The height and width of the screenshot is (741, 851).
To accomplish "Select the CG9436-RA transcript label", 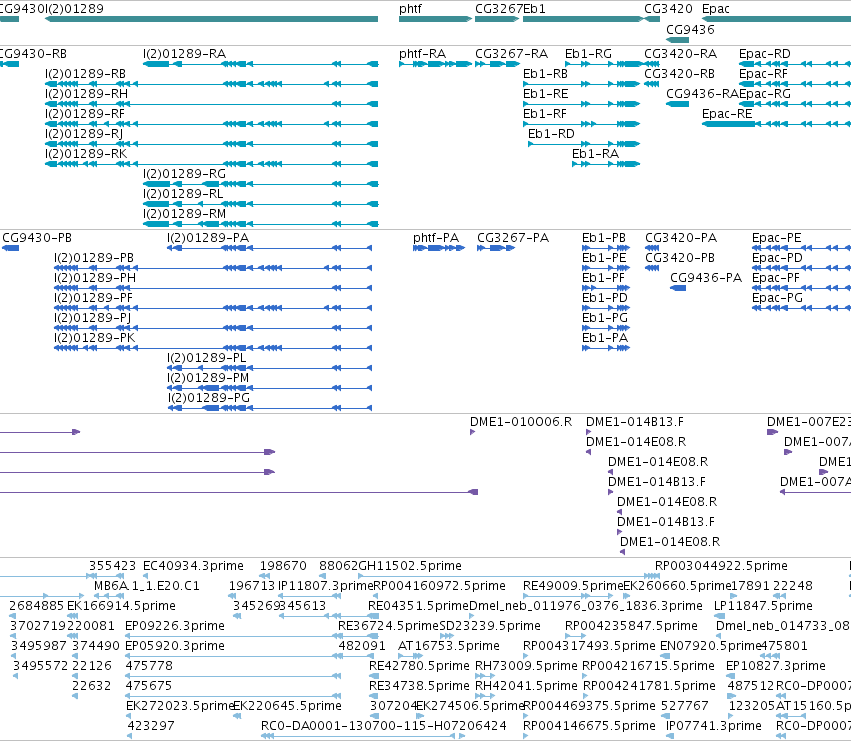I will (702, 94).
